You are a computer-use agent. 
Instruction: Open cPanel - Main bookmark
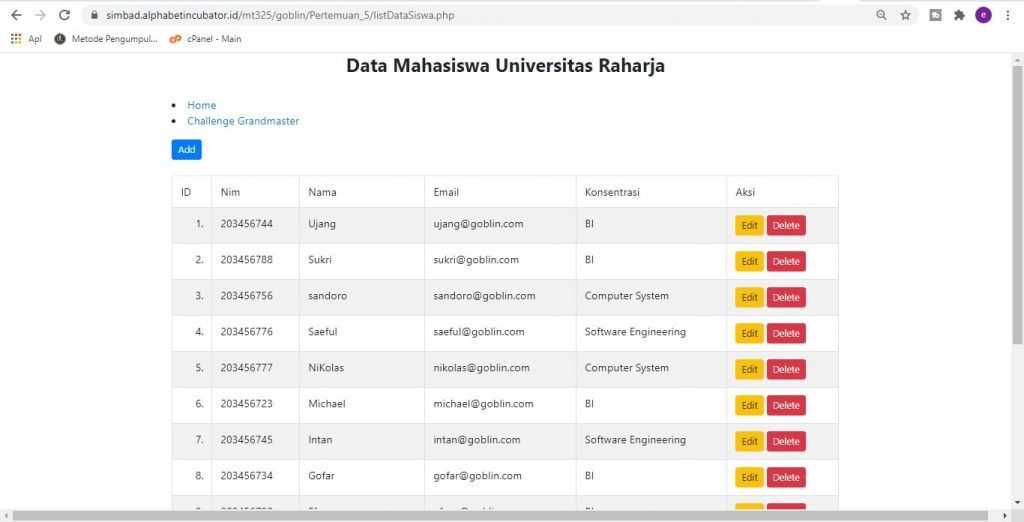coord(205,39)
